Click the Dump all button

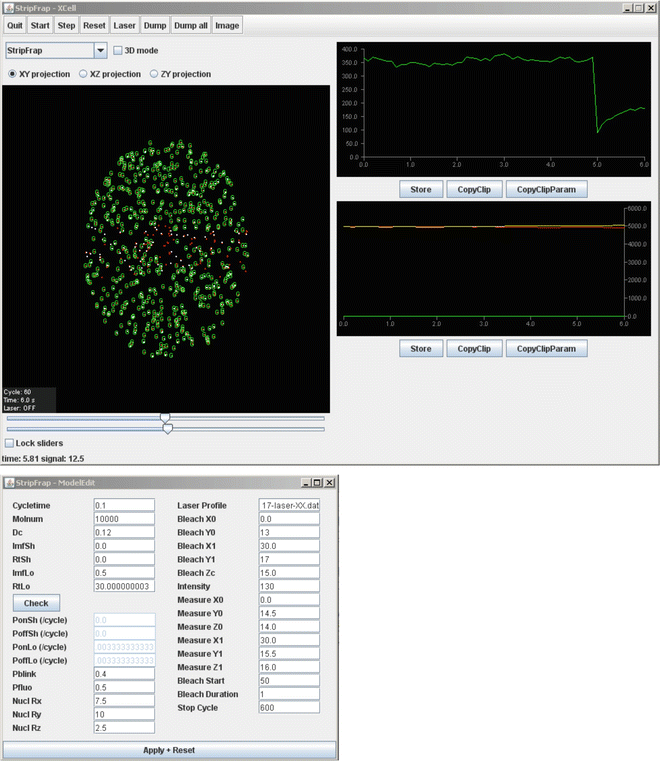190,25
